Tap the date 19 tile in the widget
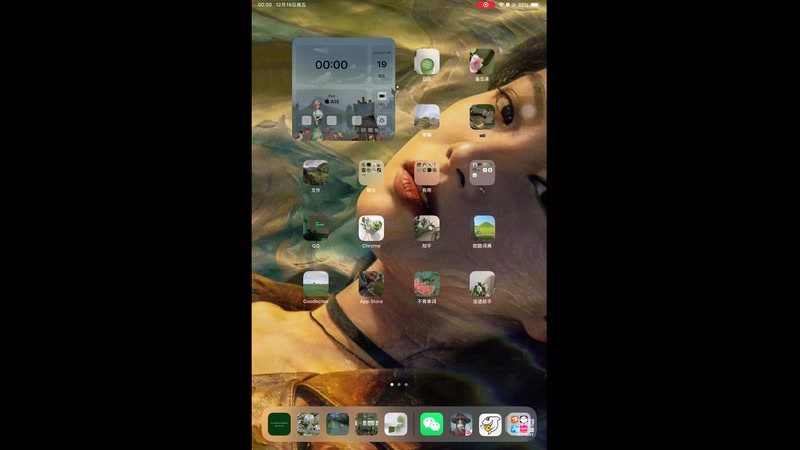 (382, 65)
